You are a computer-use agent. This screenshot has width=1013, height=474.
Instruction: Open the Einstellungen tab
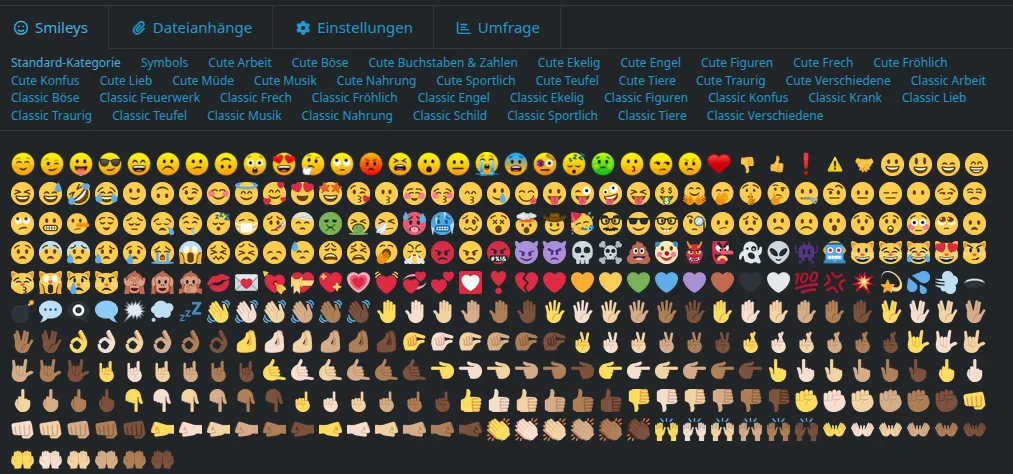click(x=354, y=28)
